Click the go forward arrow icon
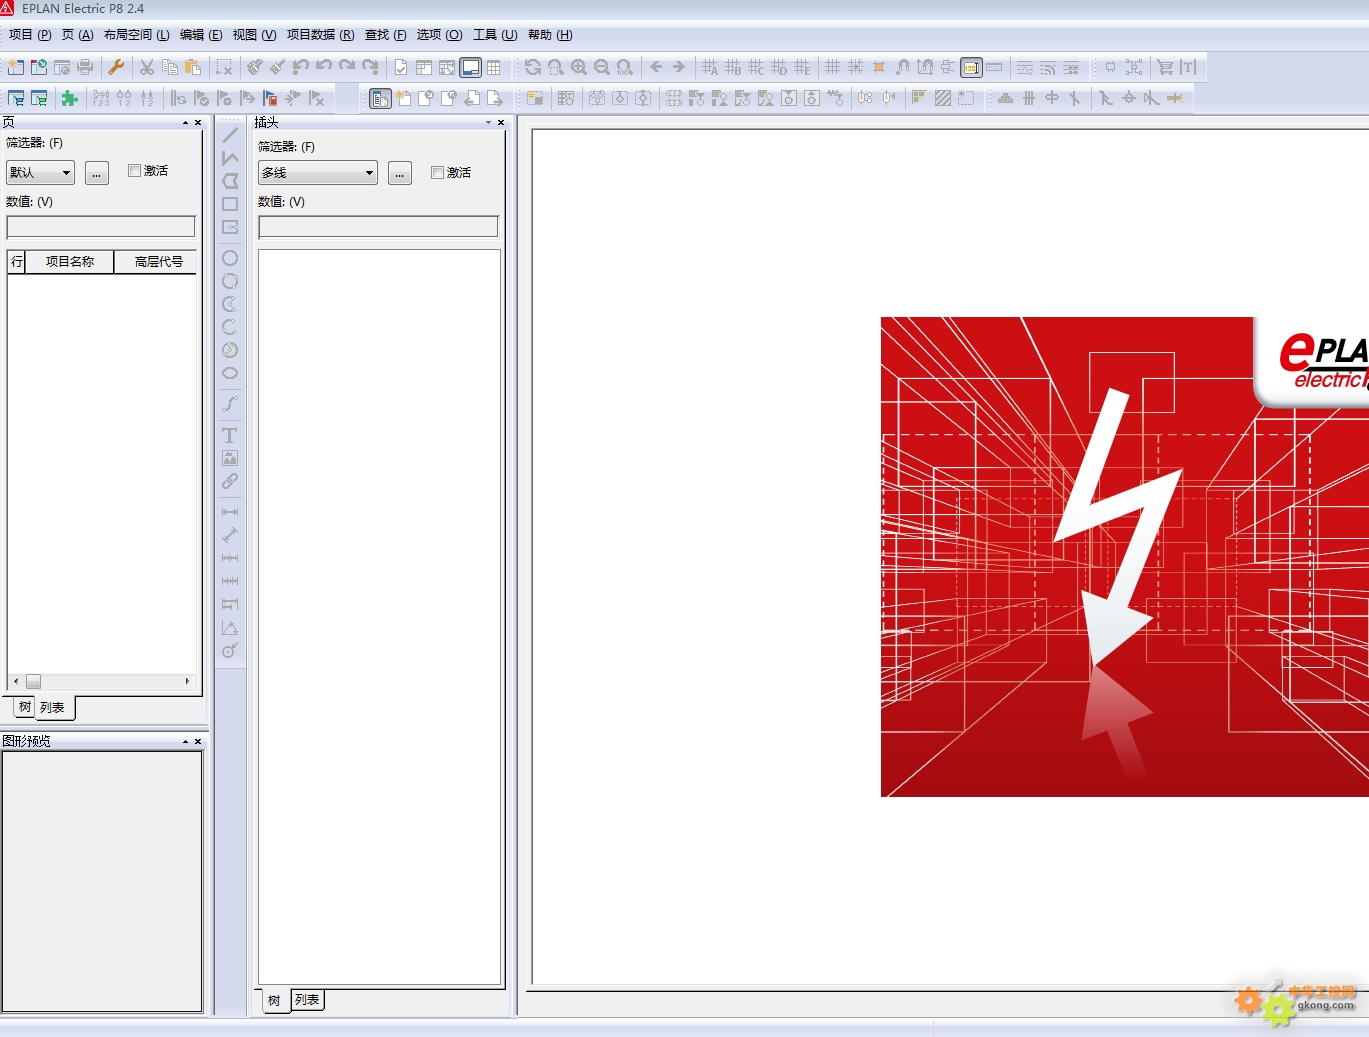Screen dimensions: 1369x1037 click(x=679, y=67)
